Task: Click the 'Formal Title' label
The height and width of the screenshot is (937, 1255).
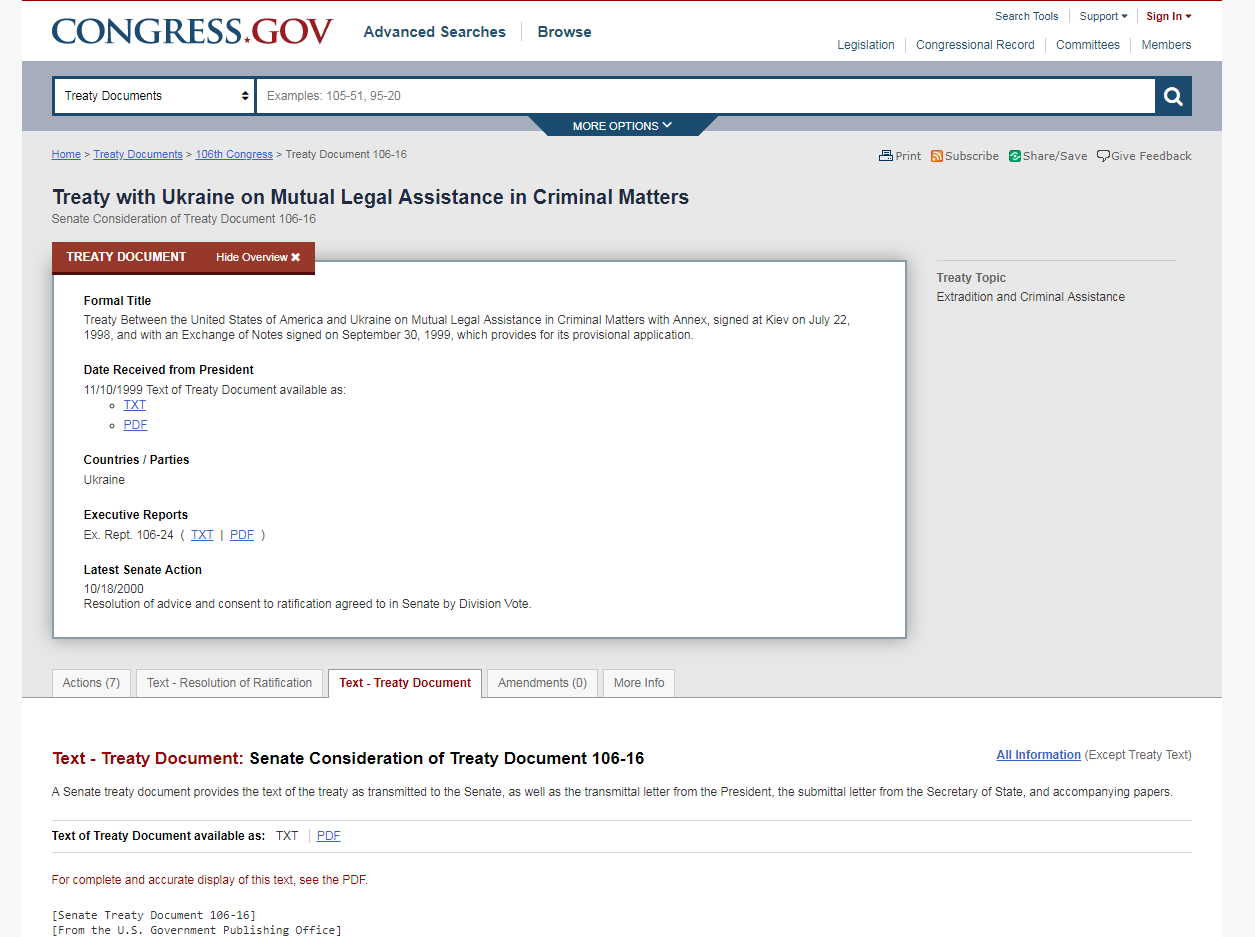Action: coord(117,301)
